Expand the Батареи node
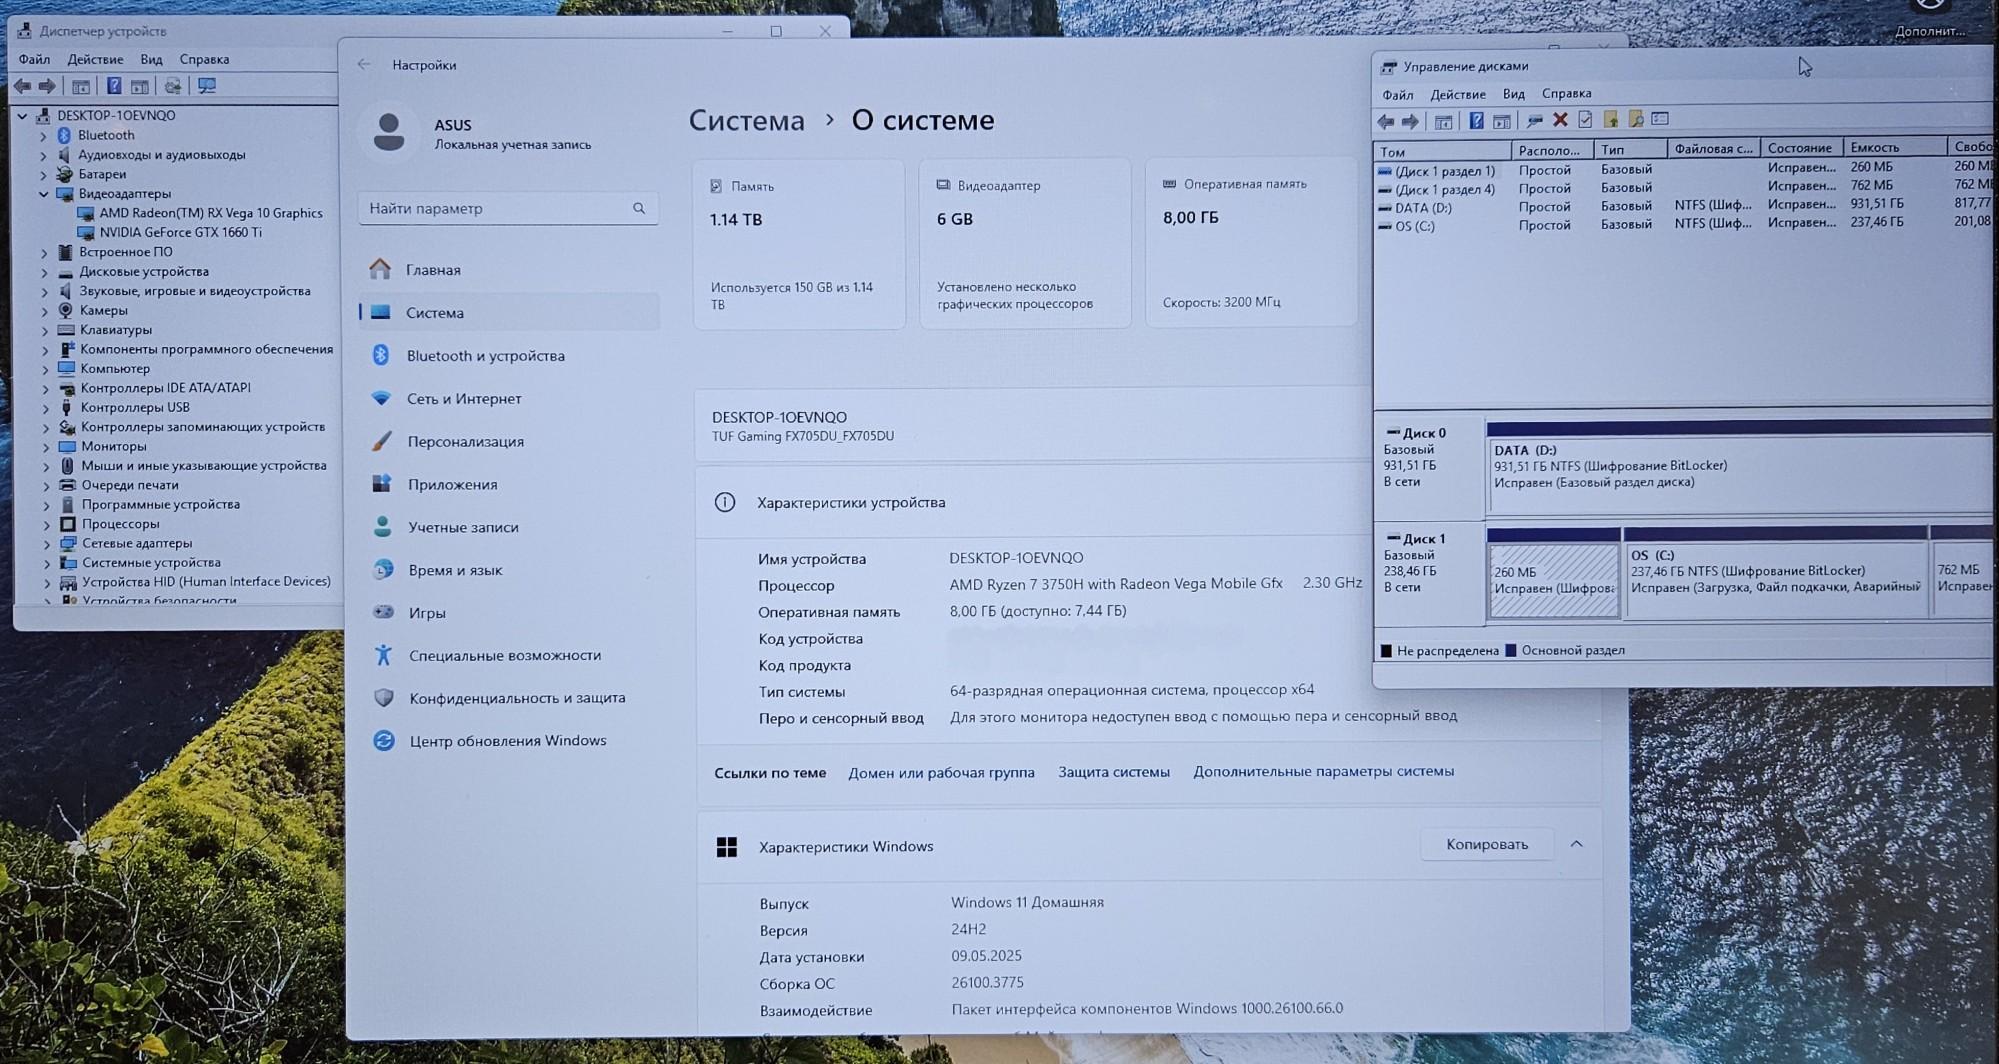The height and width of the screenshot is (1064, 1999). (43, 174)
